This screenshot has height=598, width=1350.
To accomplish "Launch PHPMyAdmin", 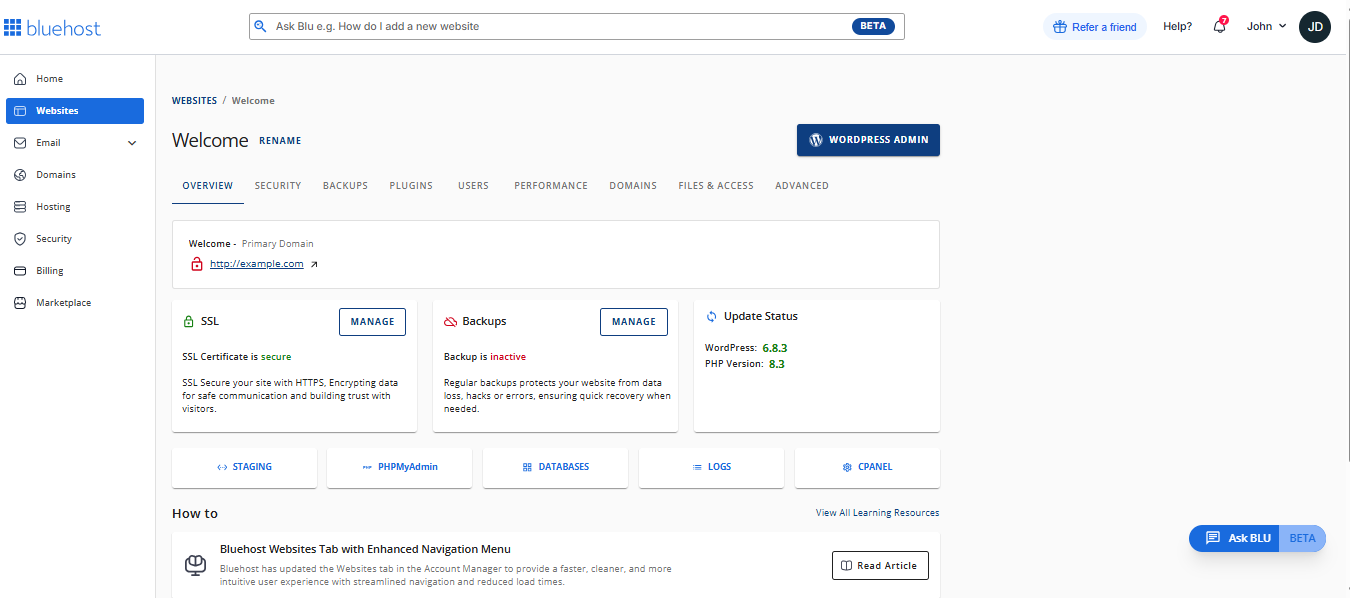I will 399,466.
